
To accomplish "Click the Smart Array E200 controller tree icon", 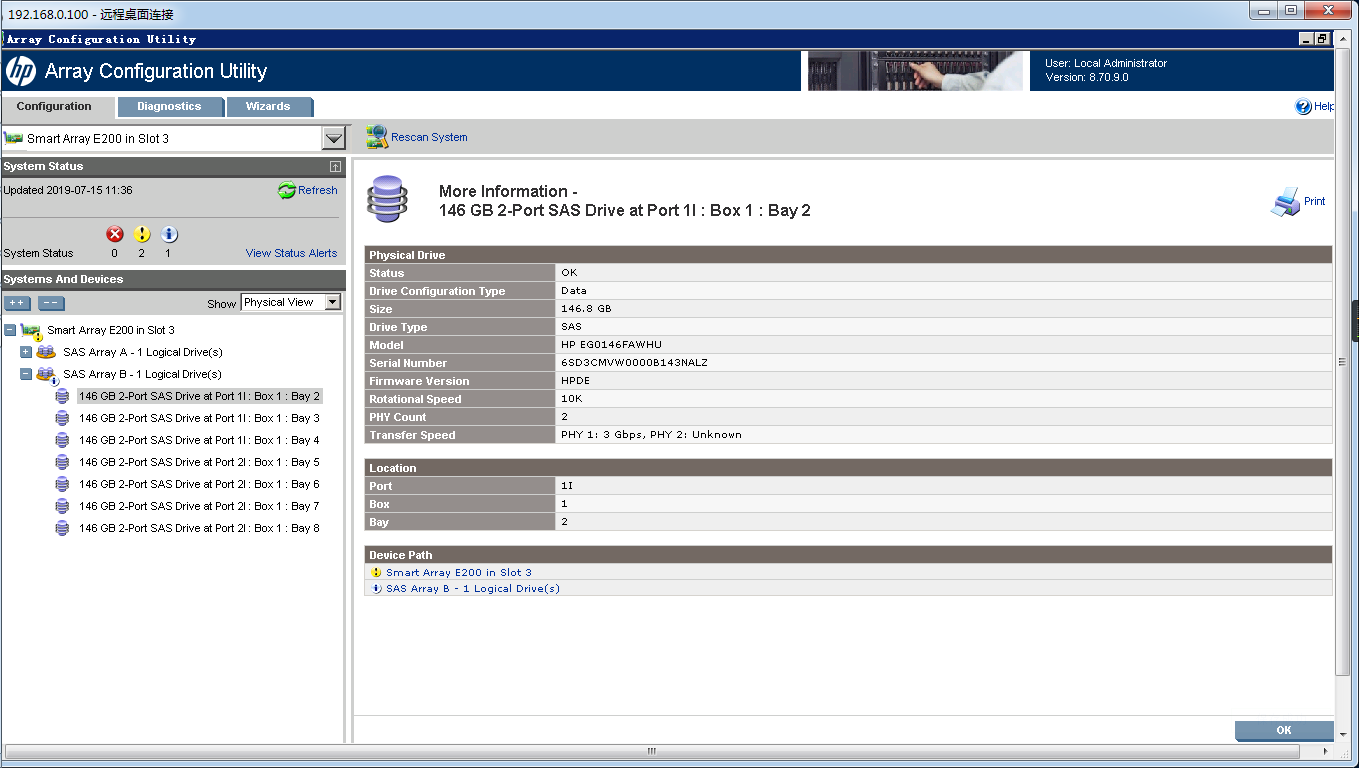I will (31, 331).
